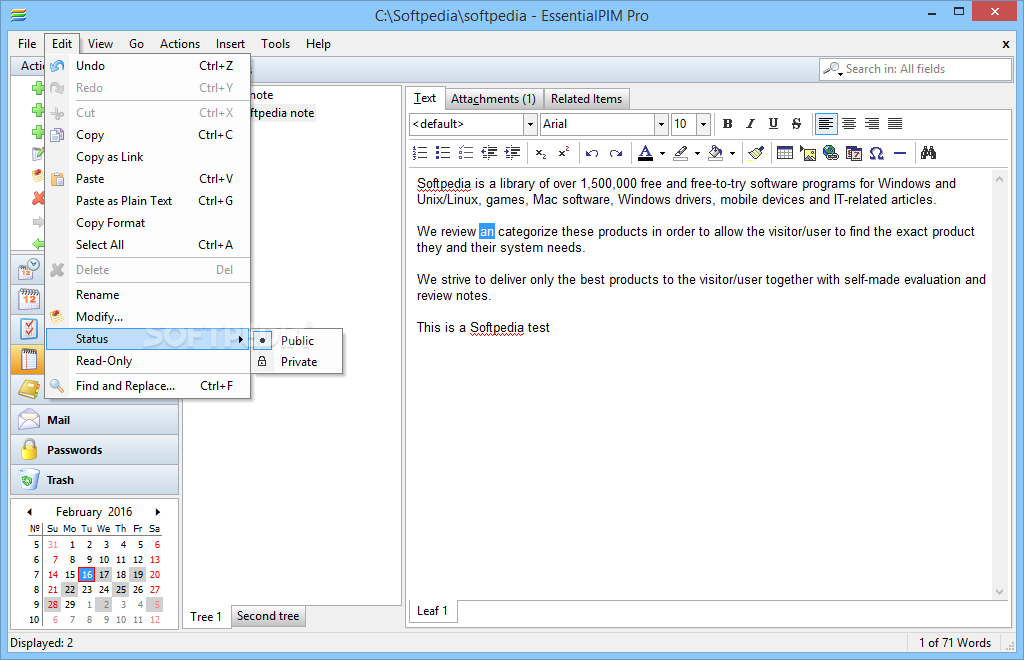Open the Tools menu

point(275,44)
